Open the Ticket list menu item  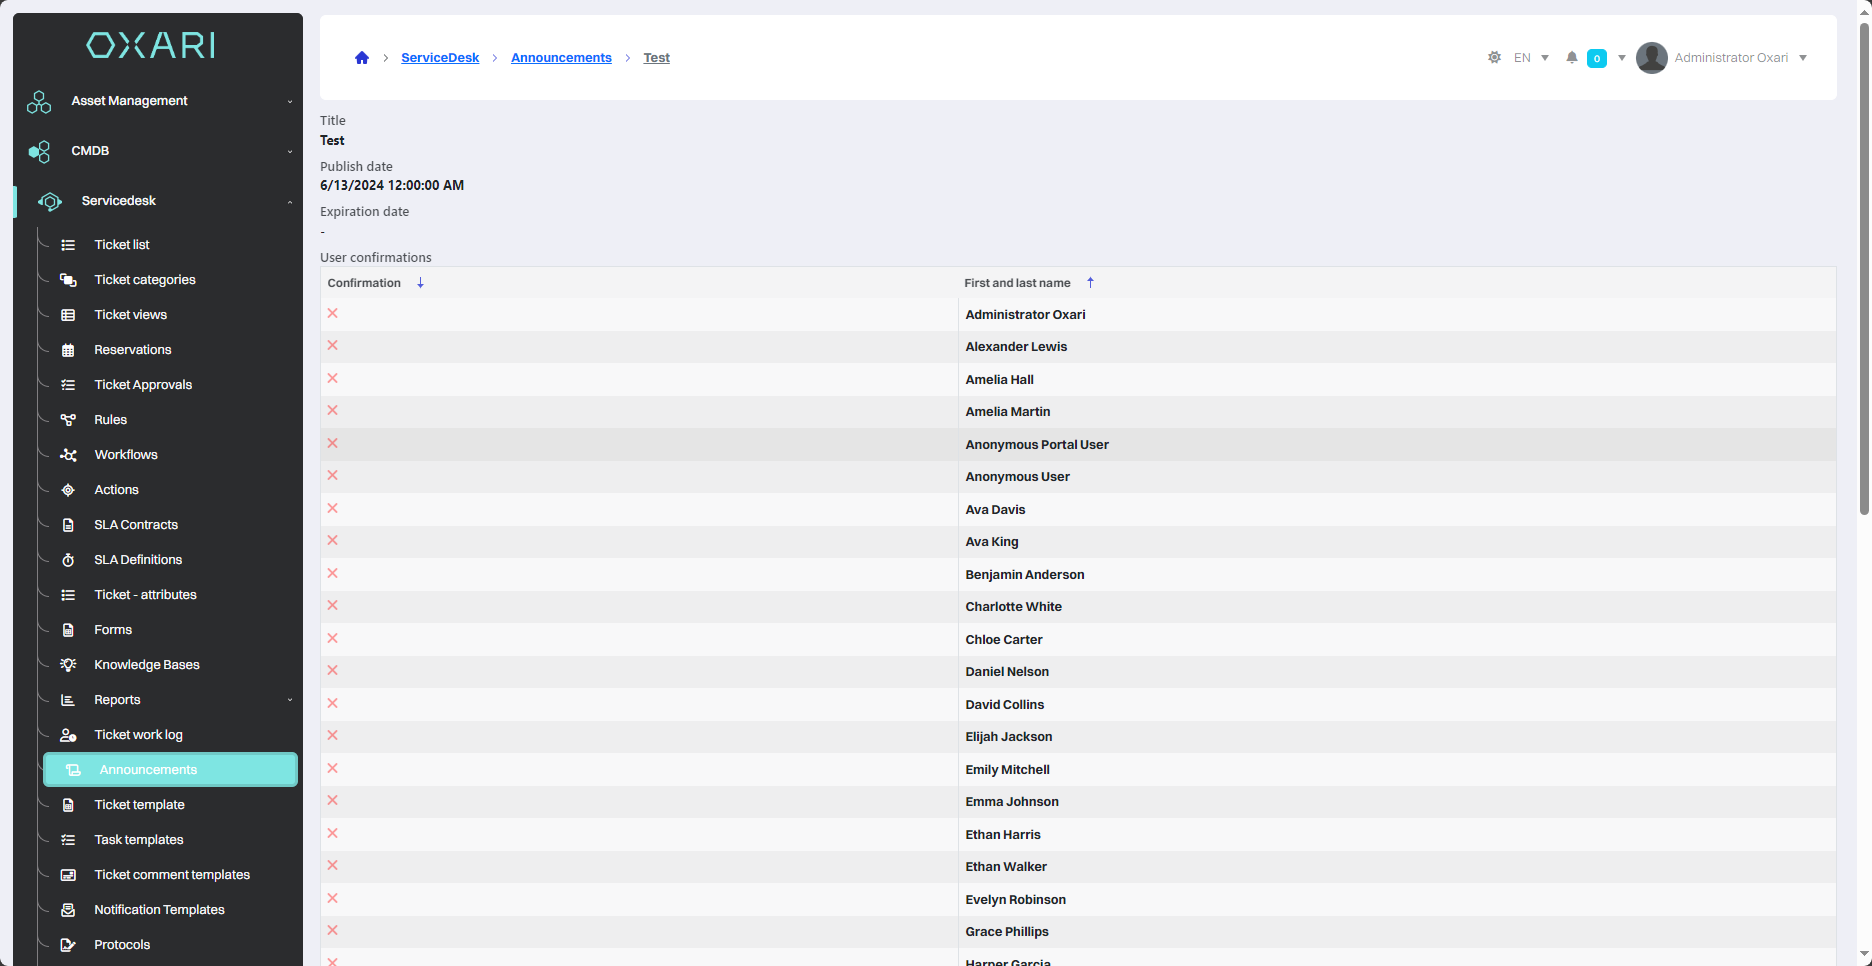(122, 245)
